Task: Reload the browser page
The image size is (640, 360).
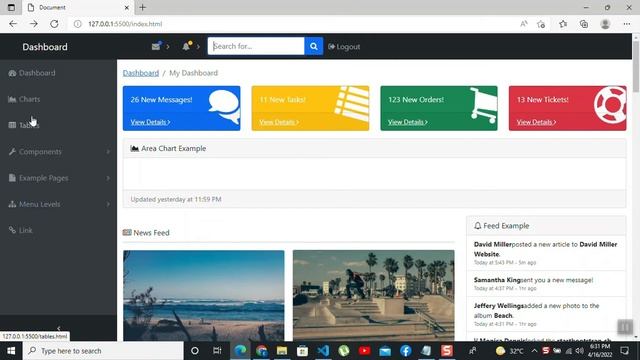Action: [54, 24]
